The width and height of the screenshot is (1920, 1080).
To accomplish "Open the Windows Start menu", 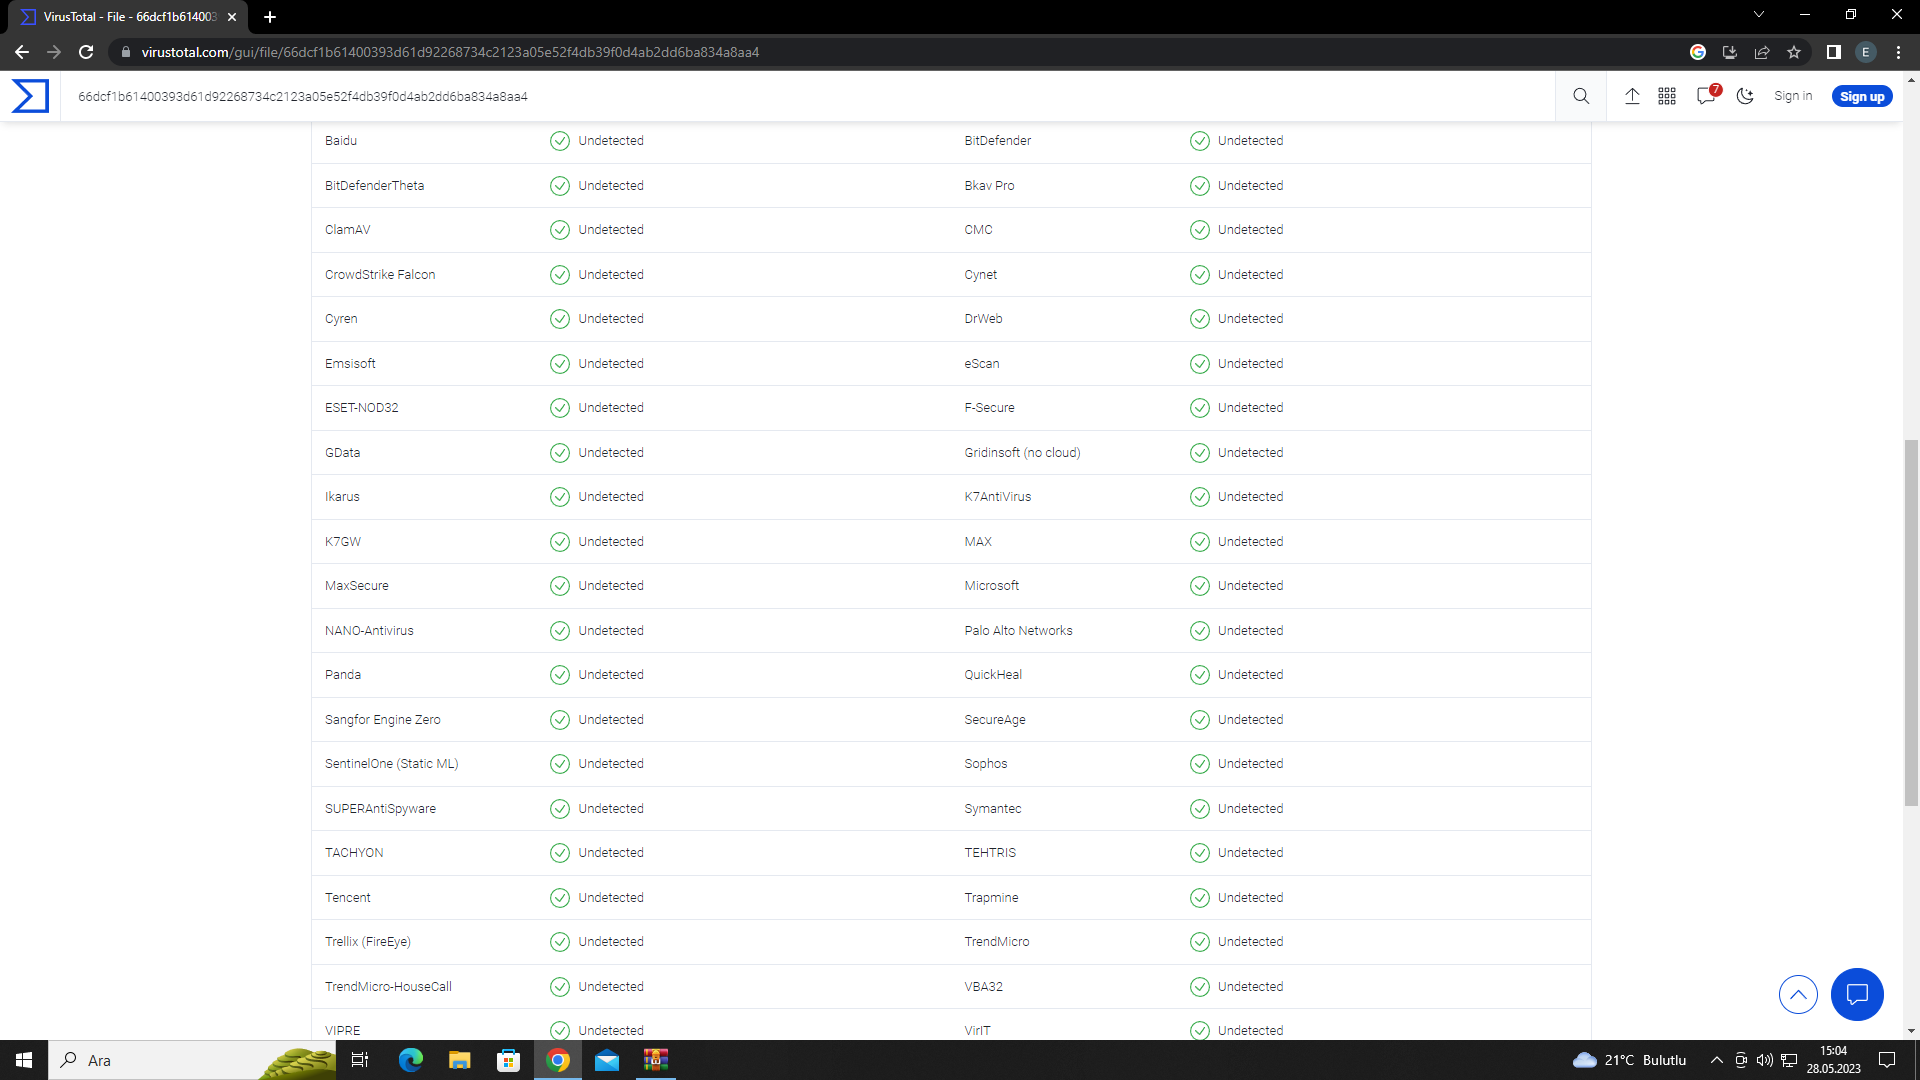I will tap(24, 1060).
